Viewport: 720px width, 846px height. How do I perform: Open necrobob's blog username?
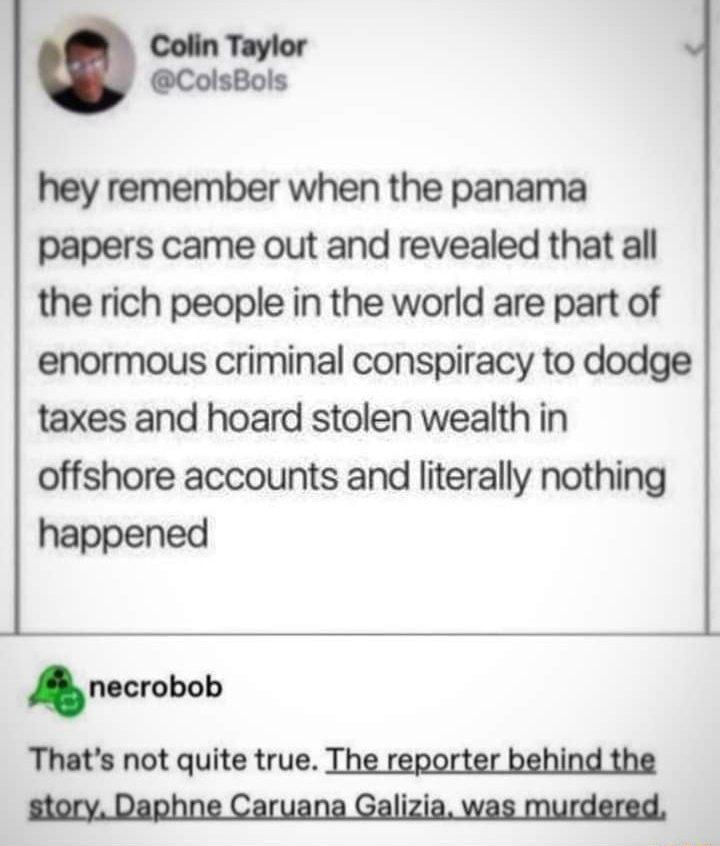coord(155,687)
